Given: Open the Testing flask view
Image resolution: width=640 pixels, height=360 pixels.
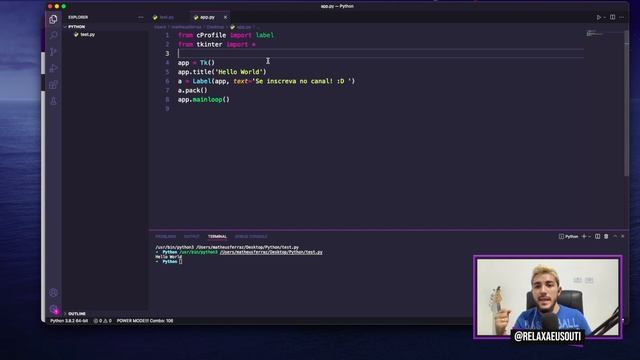Looking at the screenshot, I should pyautogui.click(x=53, y=101).
